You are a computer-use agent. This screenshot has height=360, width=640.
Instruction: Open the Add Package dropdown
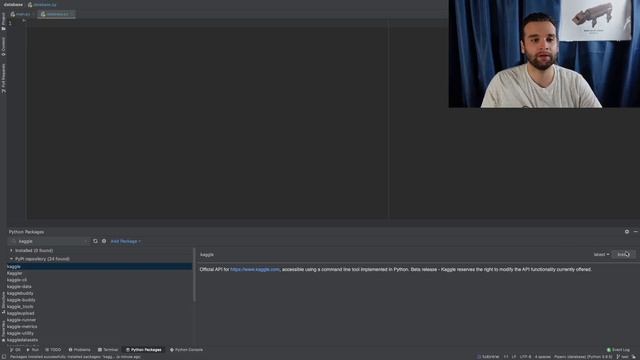click(x=126, y=241)
